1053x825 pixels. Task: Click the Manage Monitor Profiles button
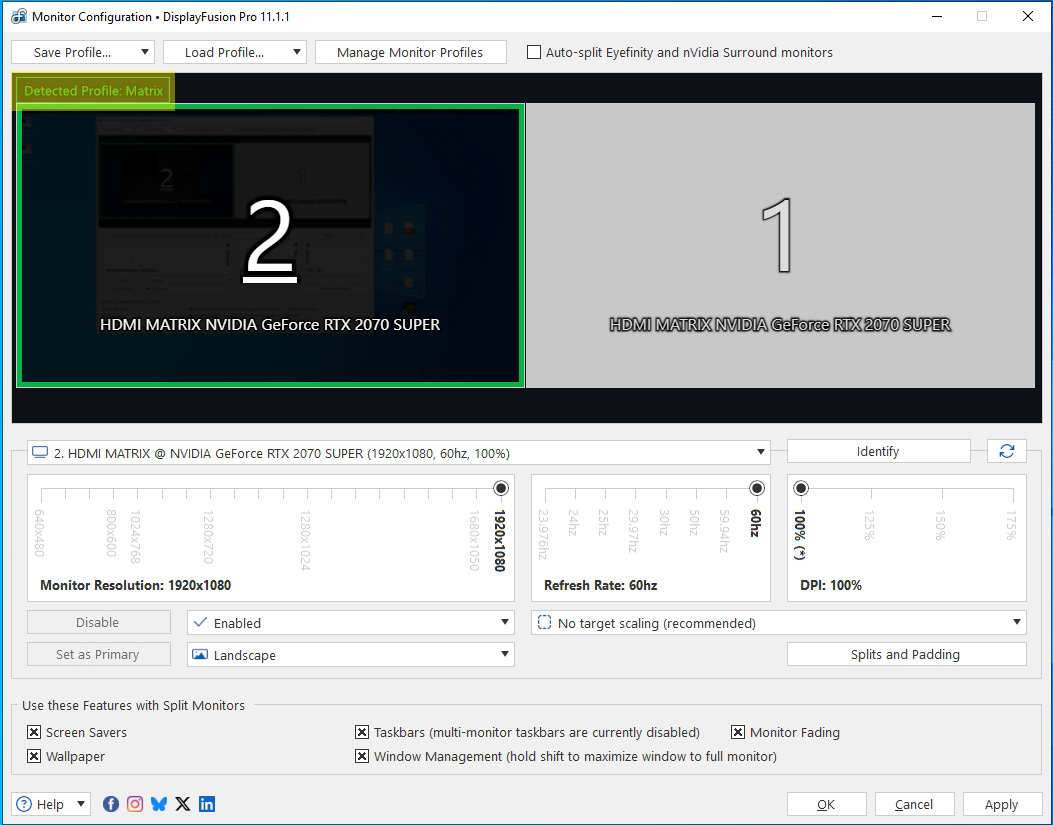[410, 52]
